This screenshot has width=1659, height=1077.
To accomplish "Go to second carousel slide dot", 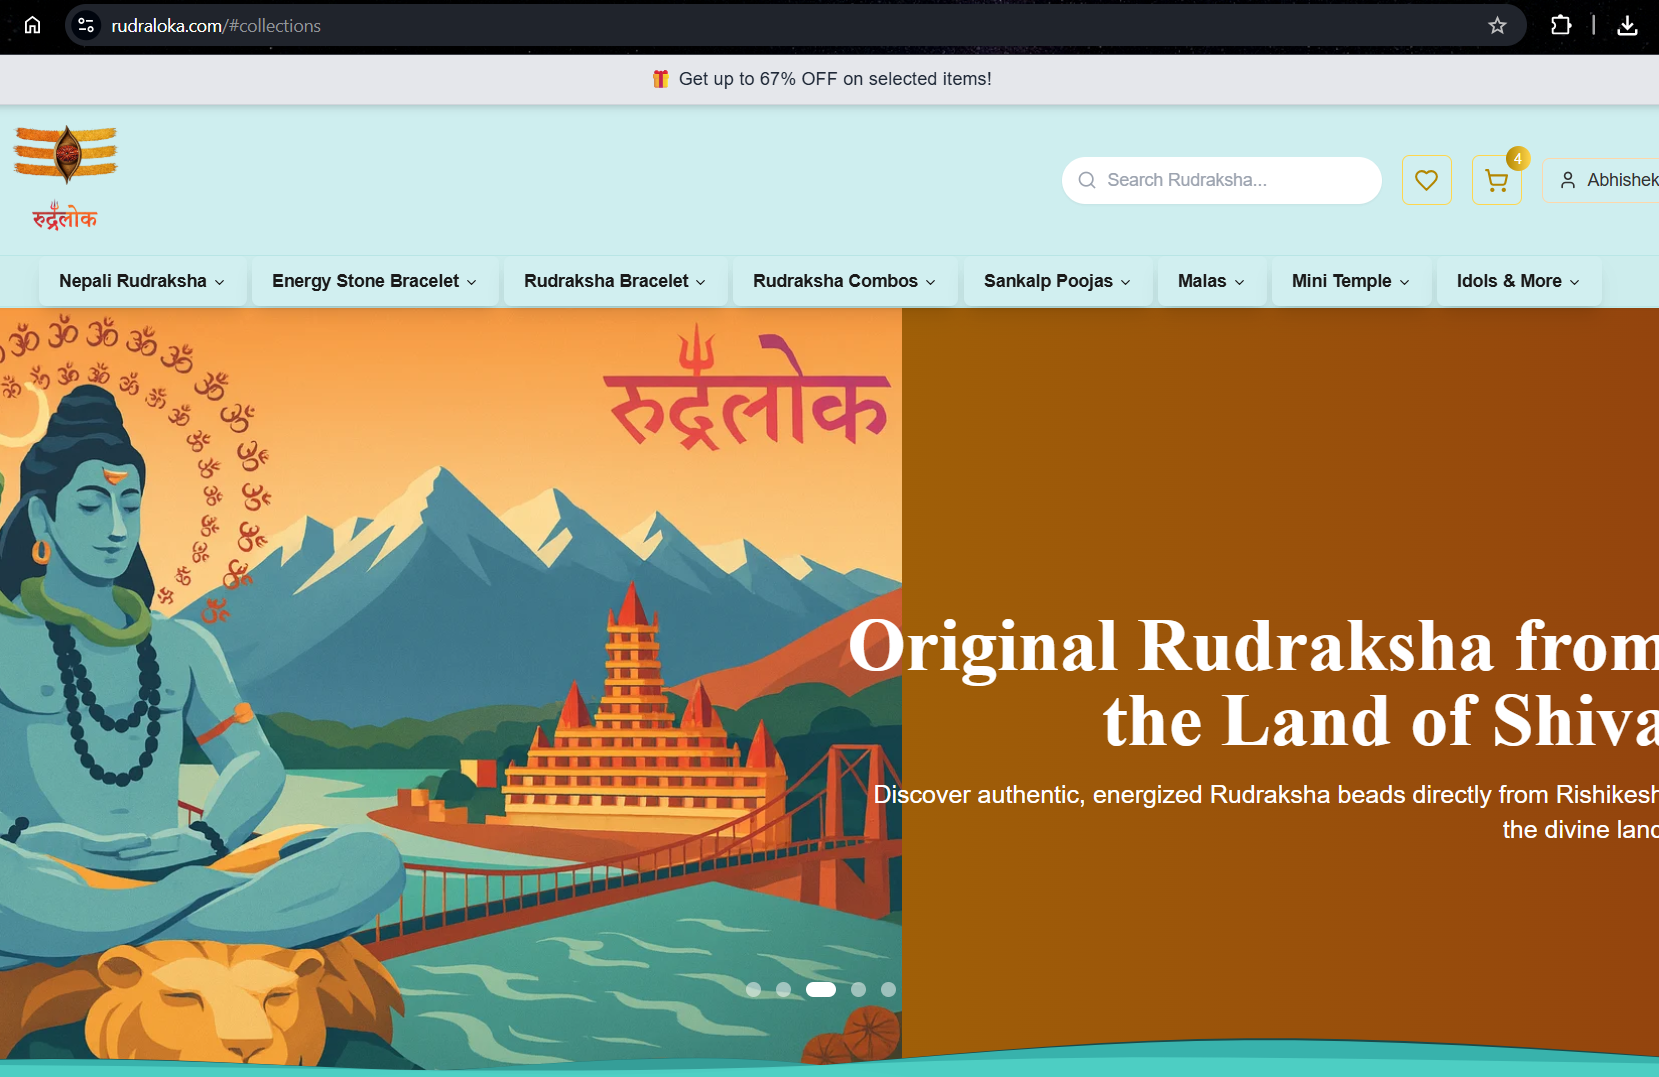I will pos(784,989).
